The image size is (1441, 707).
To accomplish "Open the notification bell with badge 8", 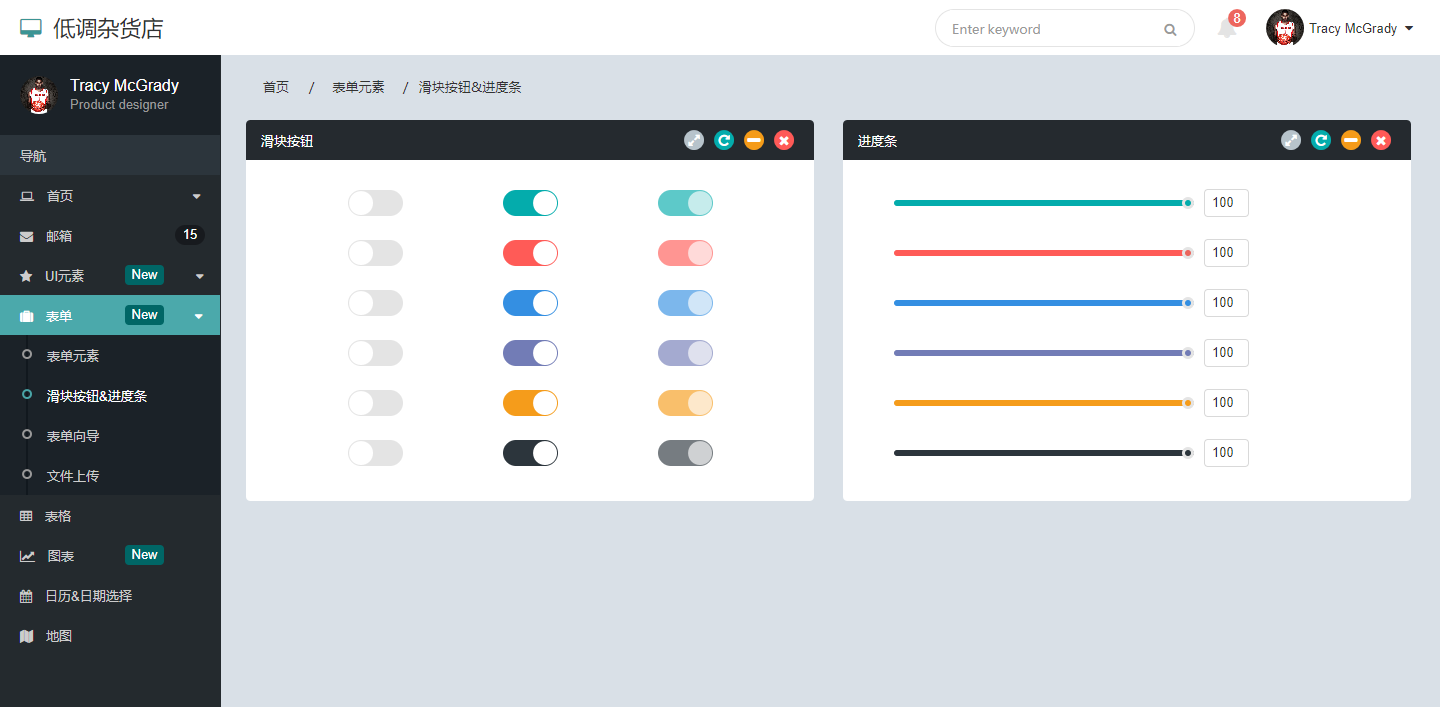I will point(1227,29).
